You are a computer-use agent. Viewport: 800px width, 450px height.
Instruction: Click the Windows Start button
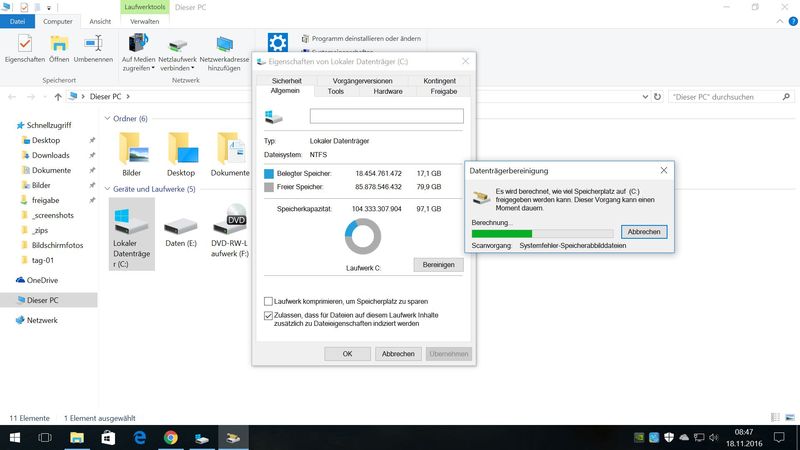coord(15,438)
